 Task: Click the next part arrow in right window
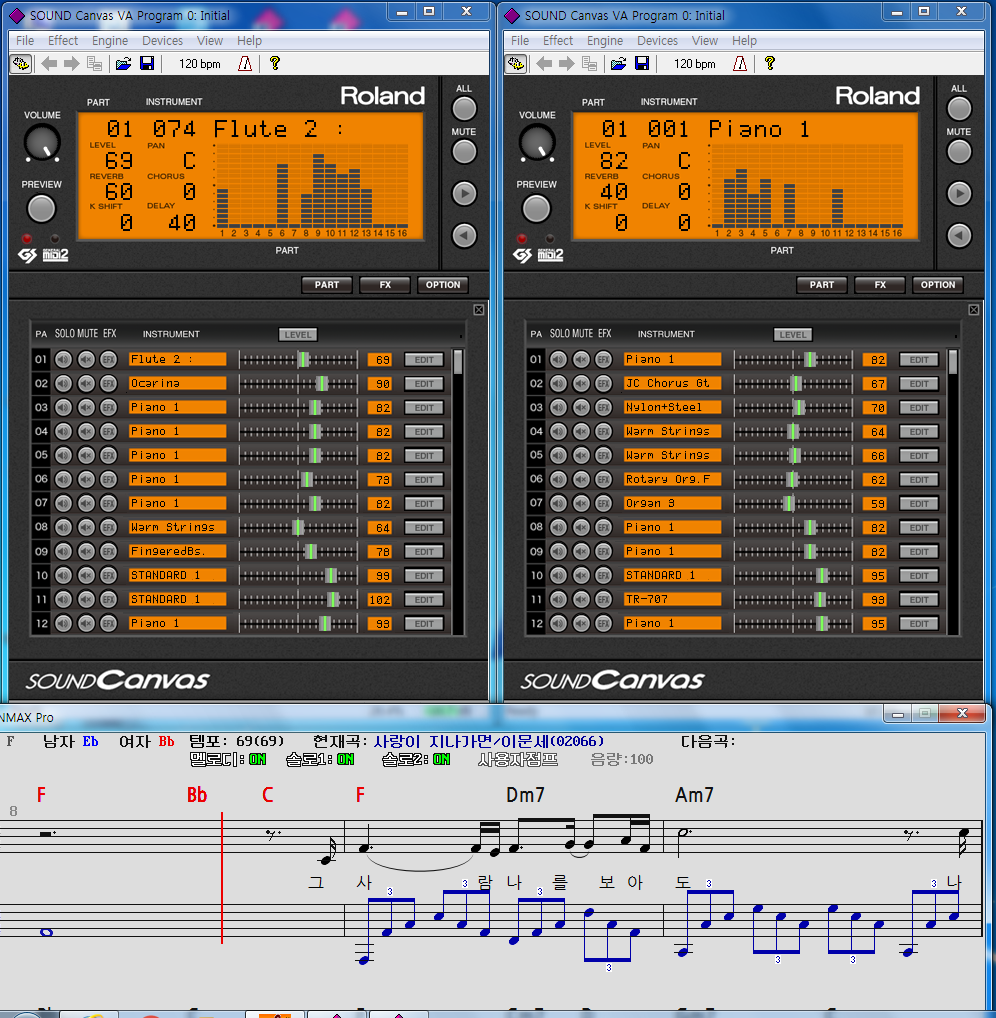tap(958, 193)
